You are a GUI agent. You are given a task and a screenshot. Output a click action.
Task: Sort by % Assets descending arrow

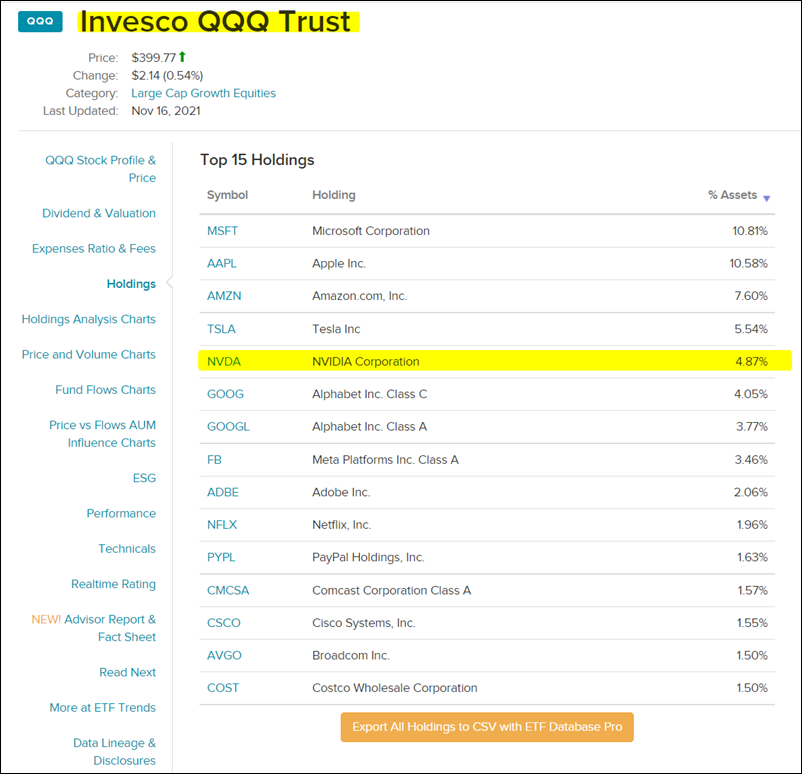[x=766, y=198]
